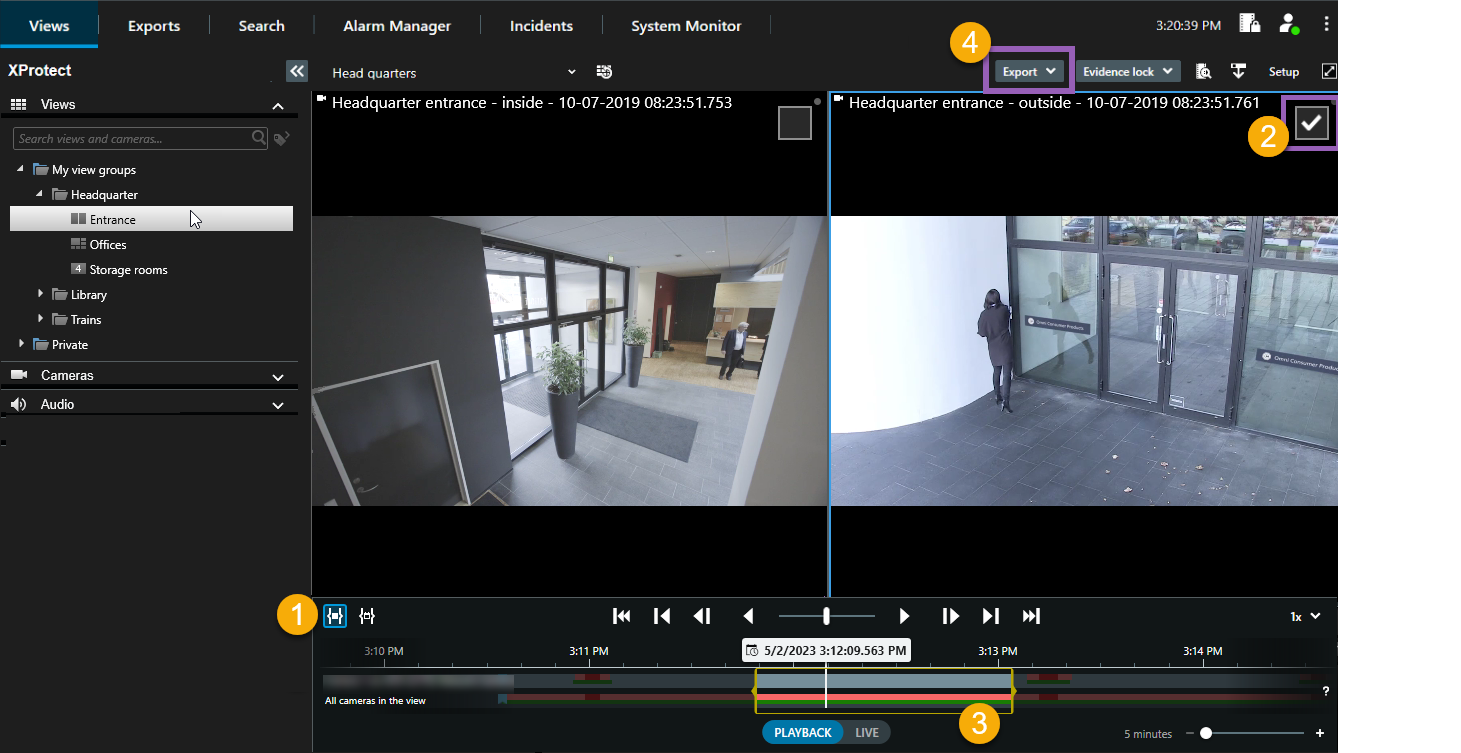Click the set start and end time icon

(x=367, y=616)
